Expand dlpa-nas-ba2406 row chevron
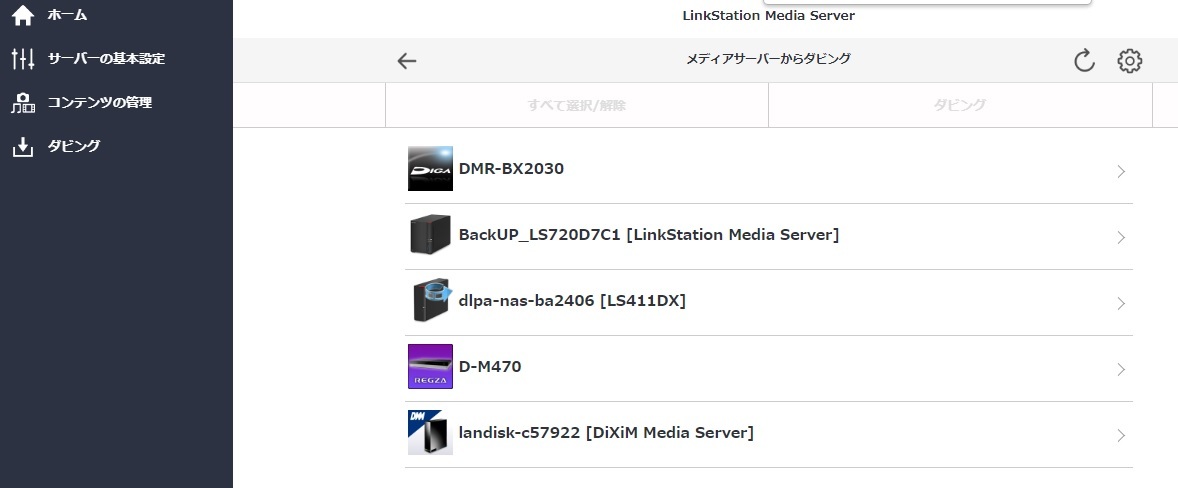 [1121, 304]
